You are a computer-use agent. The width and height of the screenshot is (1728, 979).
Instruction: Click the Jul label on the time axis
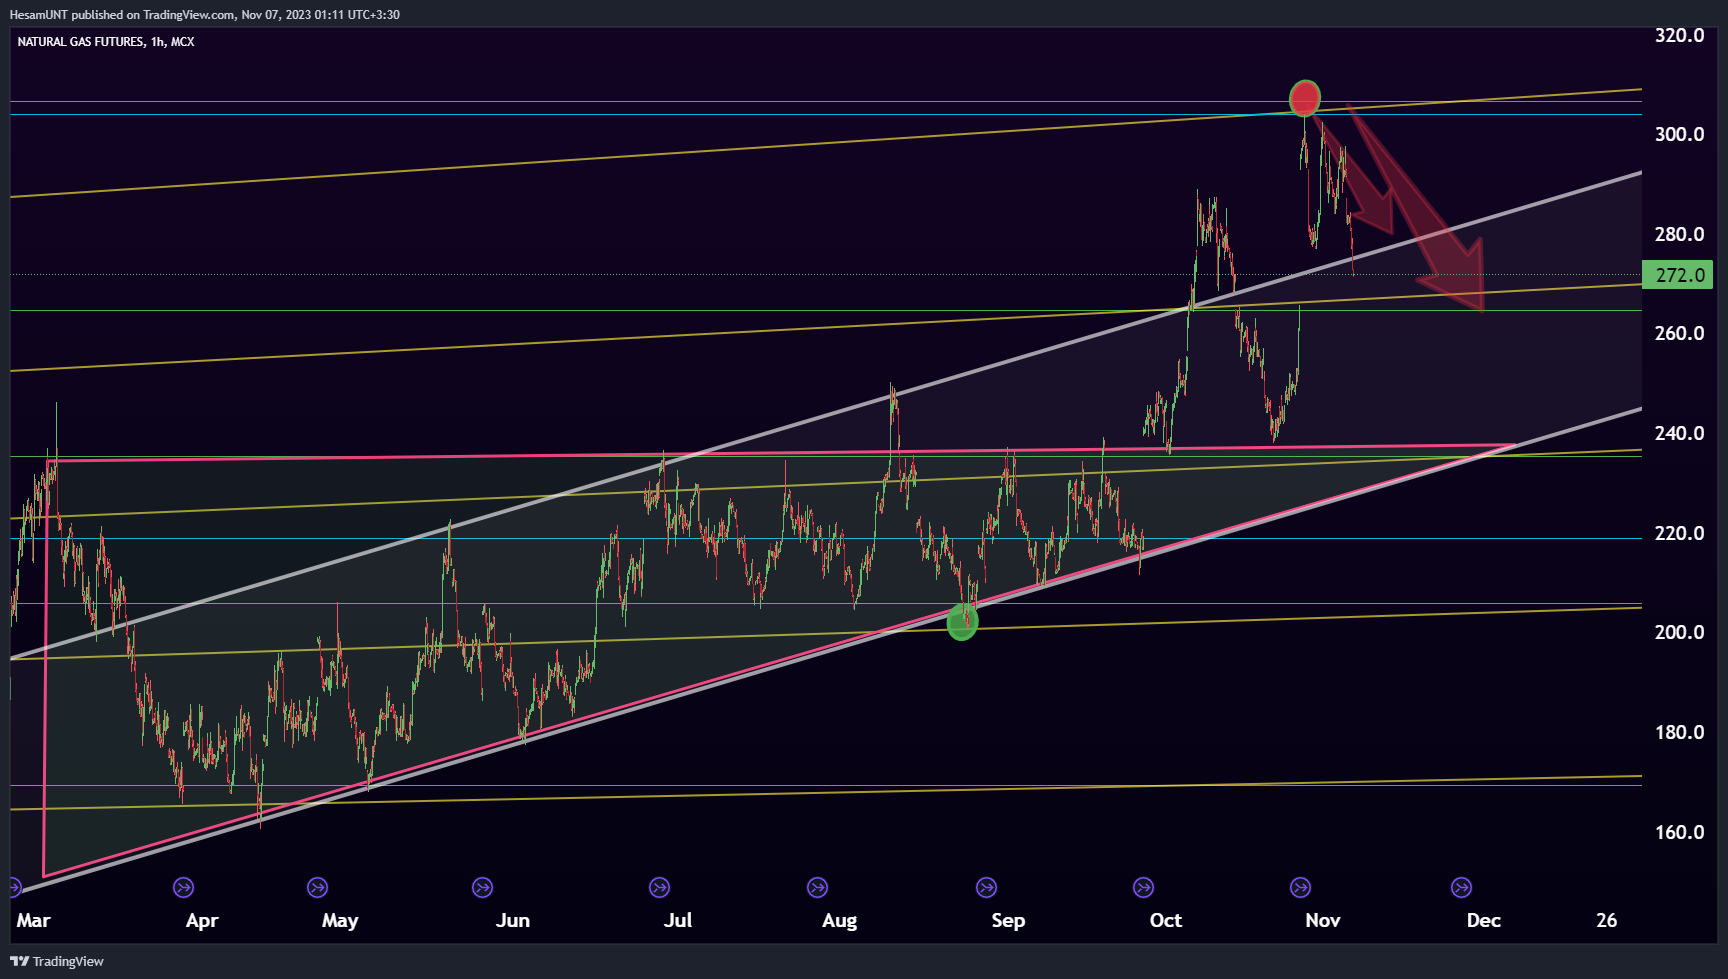678,920
